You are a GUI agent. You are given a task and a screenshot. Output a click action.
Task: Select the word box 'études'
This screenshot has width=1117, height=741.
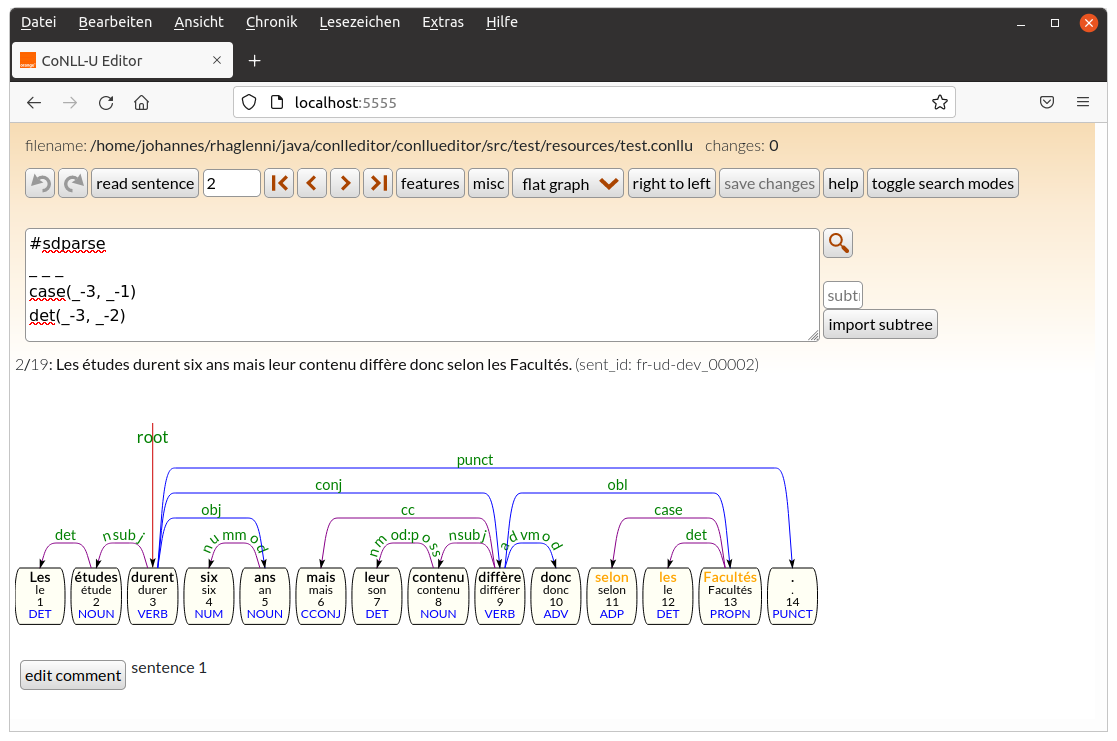pyautogui.click(x=96, y=596)
